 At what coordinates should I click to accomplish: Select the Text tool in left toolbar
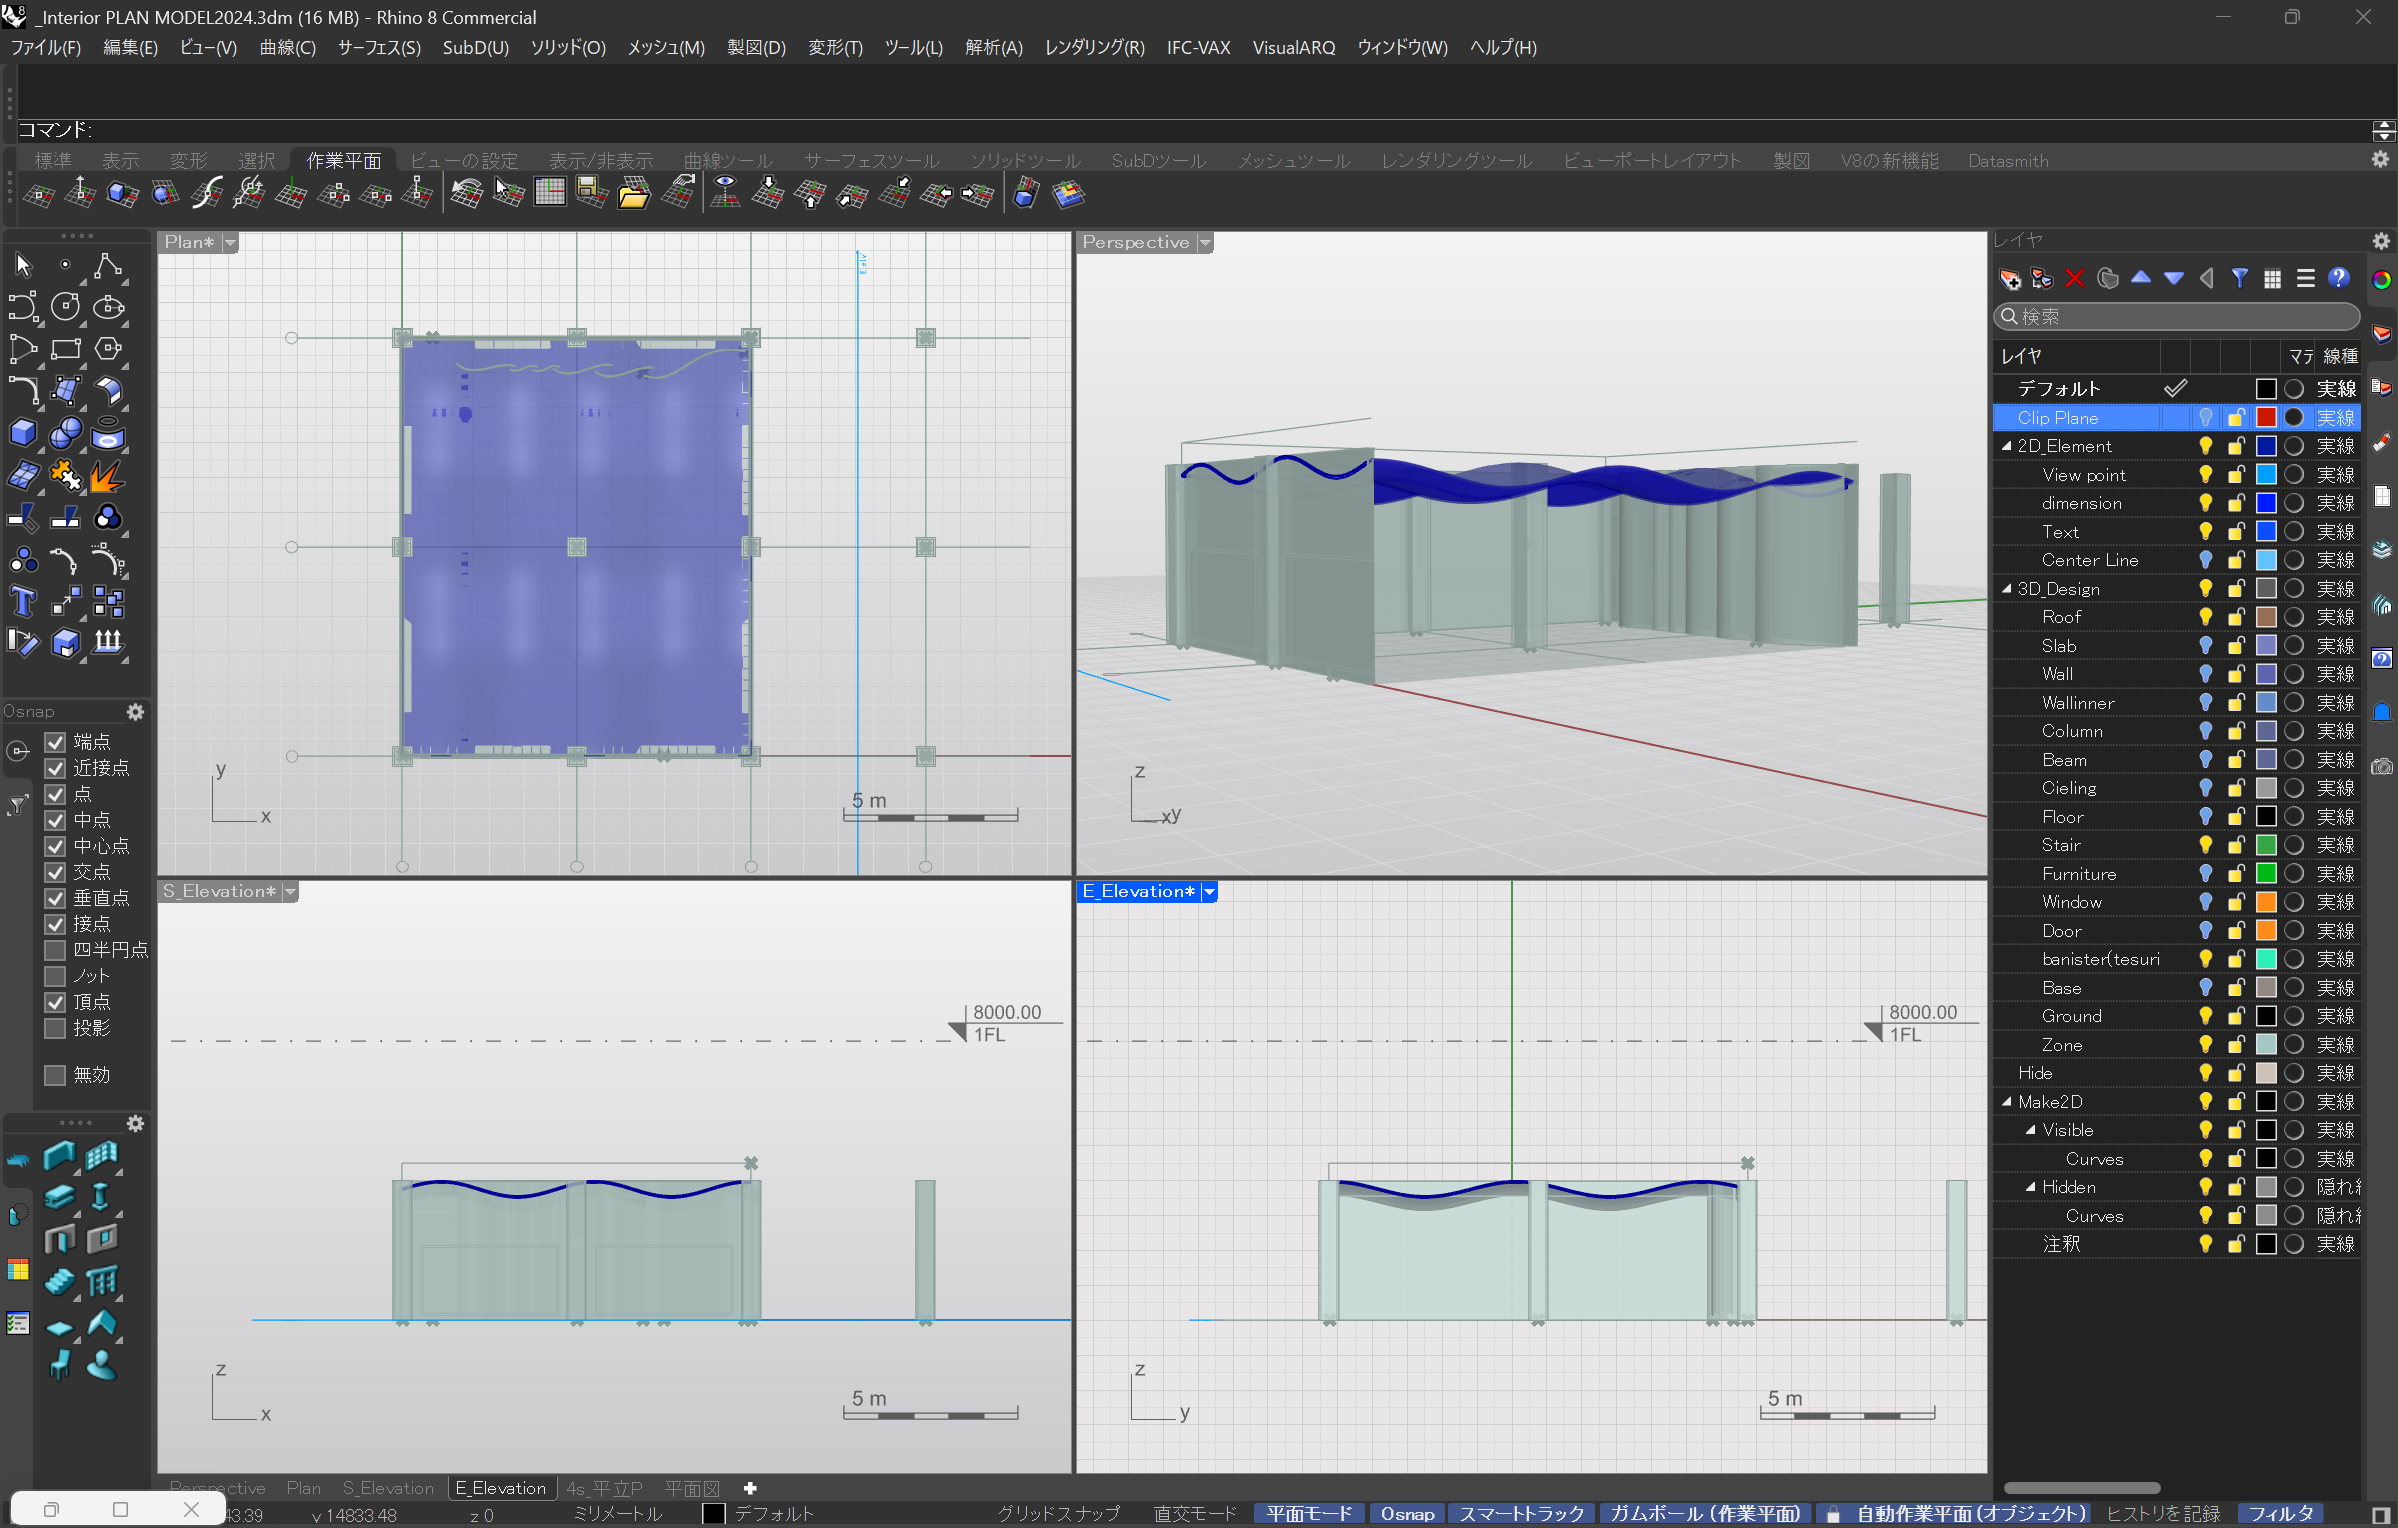[x=22, y=603]
